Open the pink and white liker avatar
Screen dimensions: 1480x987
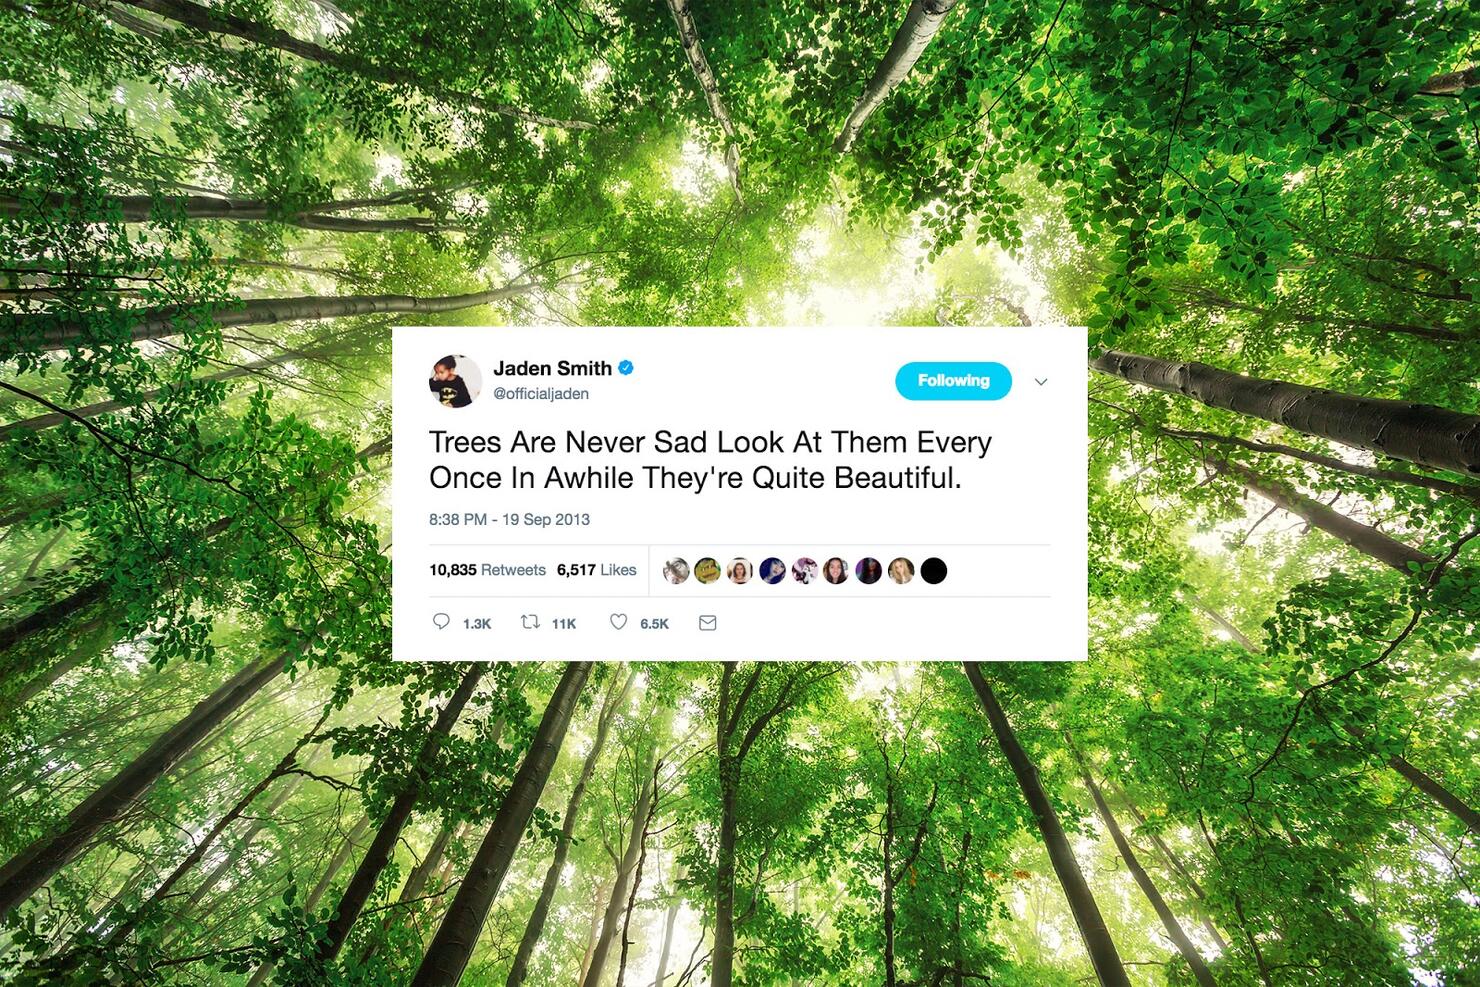coord(804,571)
